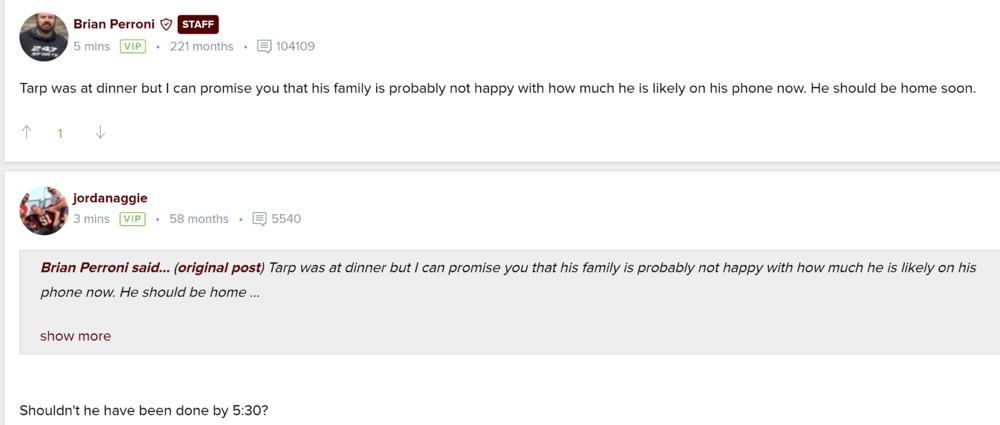Open jordanaggie's avatar image
Screen dimensions: 1000x425
tap(44, 210)
